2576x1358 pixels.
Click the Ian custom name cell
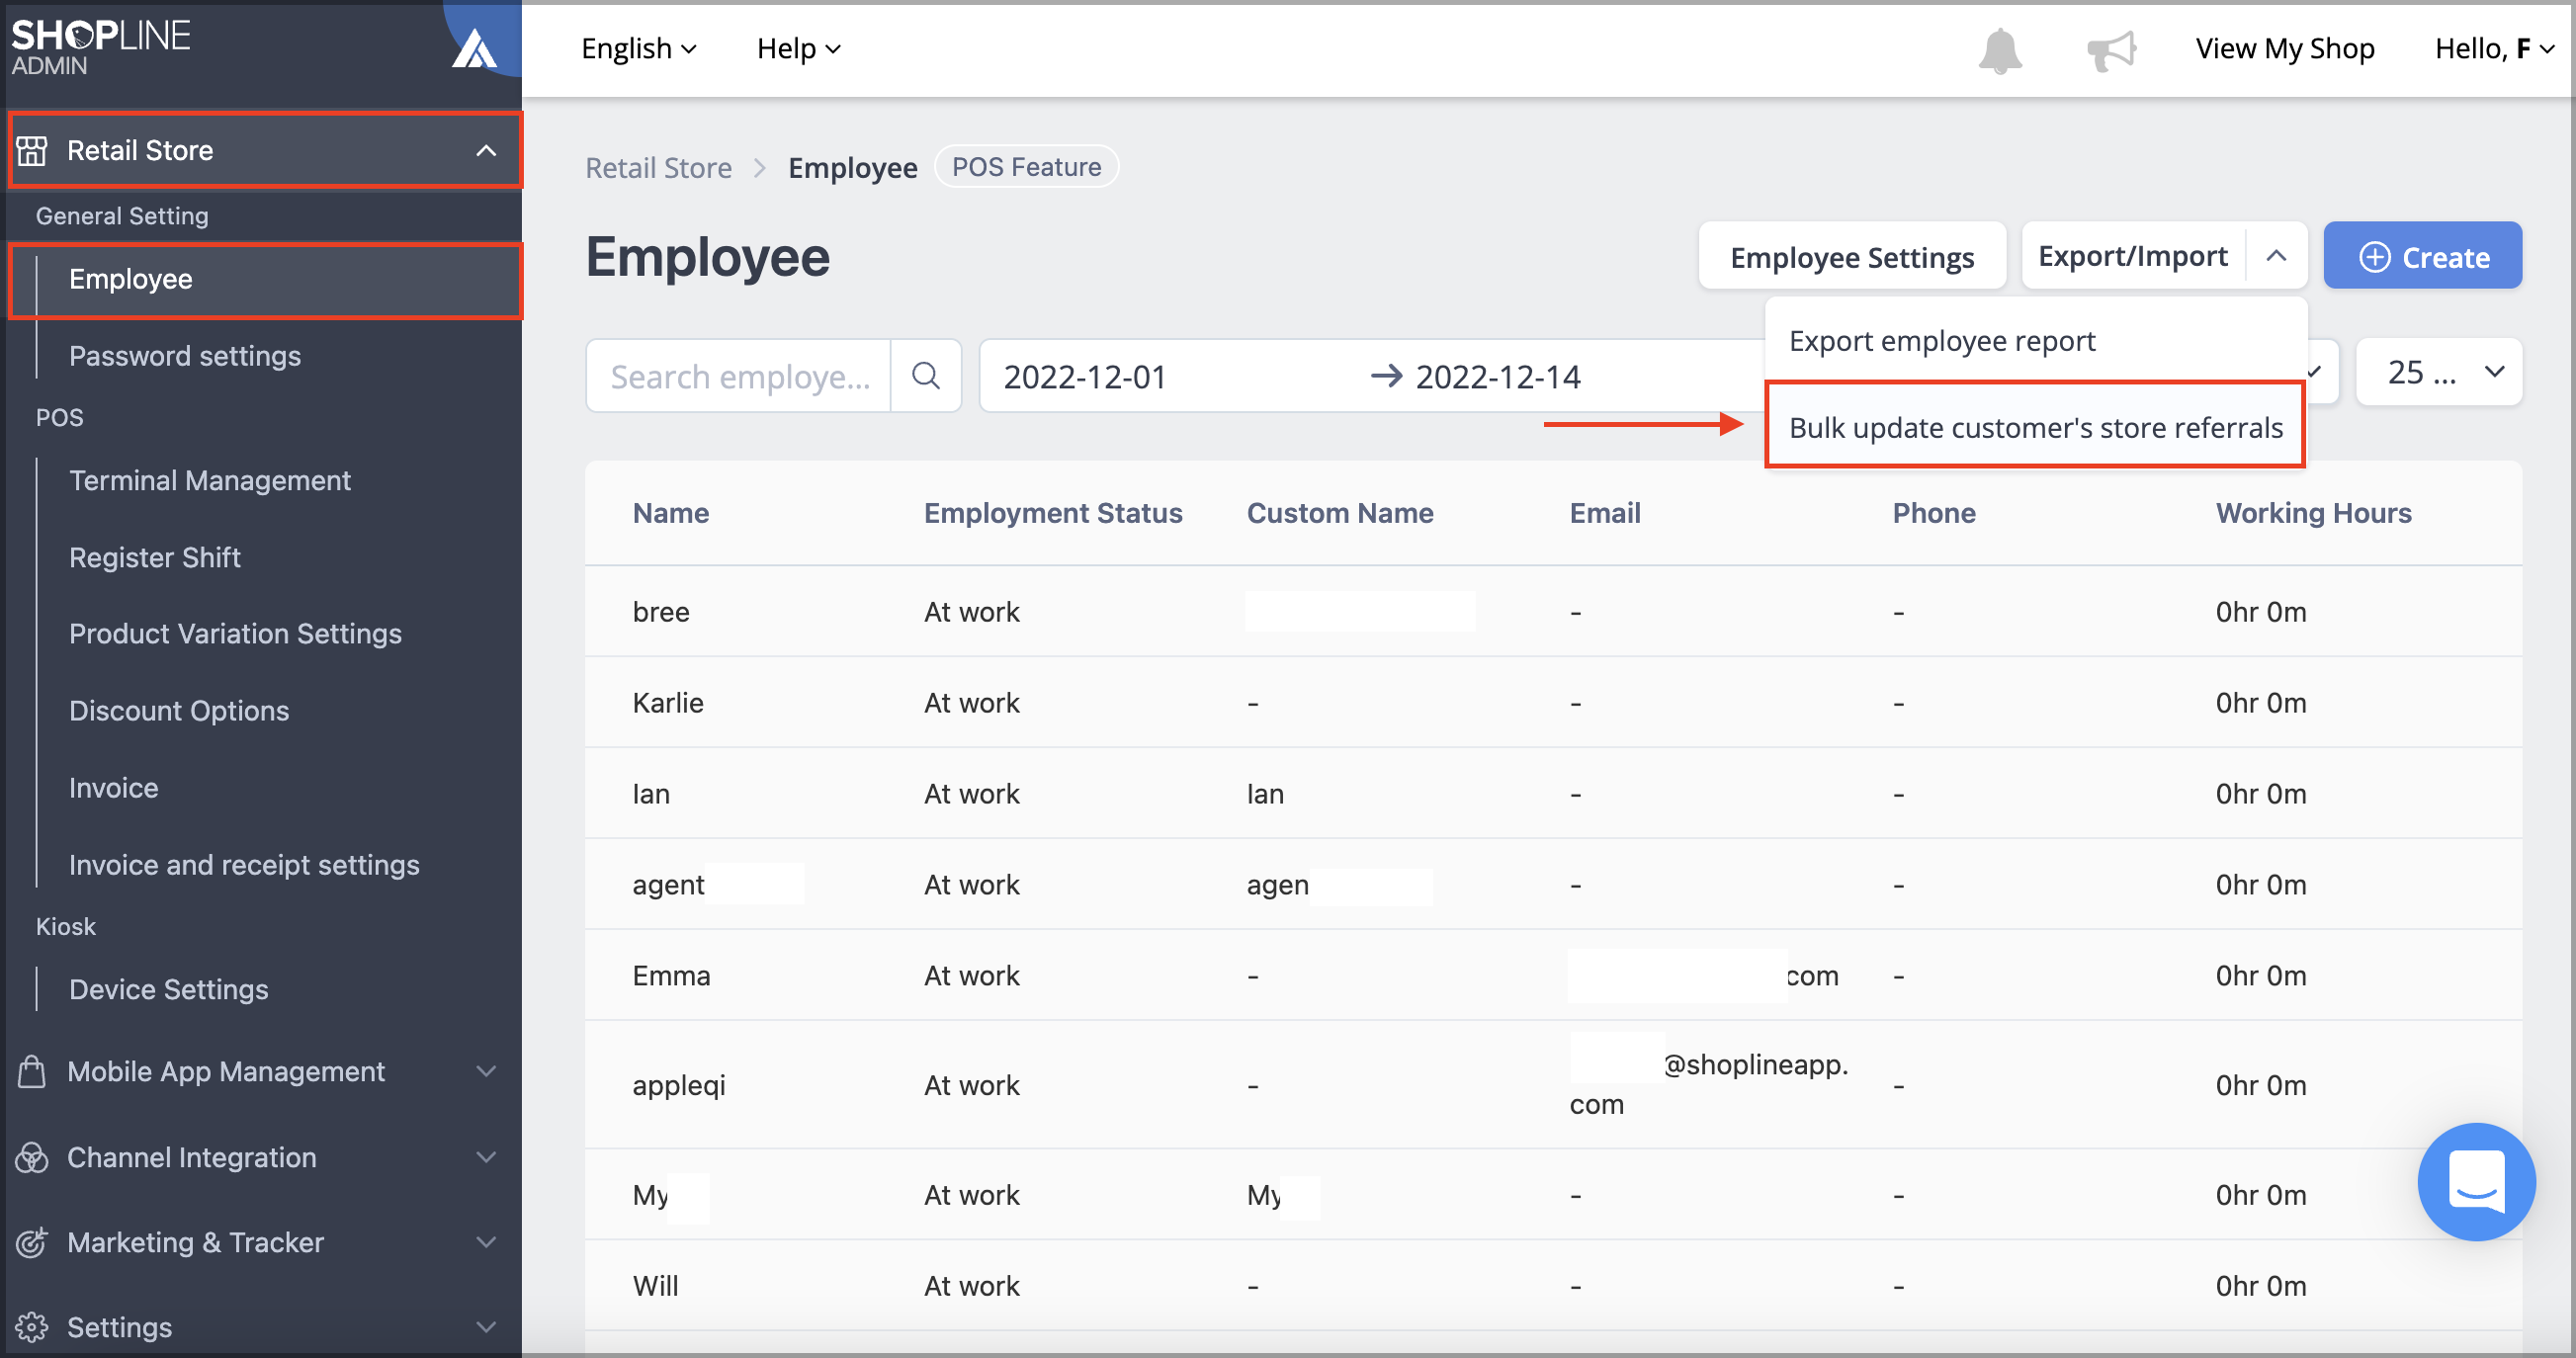point(1265,794)
